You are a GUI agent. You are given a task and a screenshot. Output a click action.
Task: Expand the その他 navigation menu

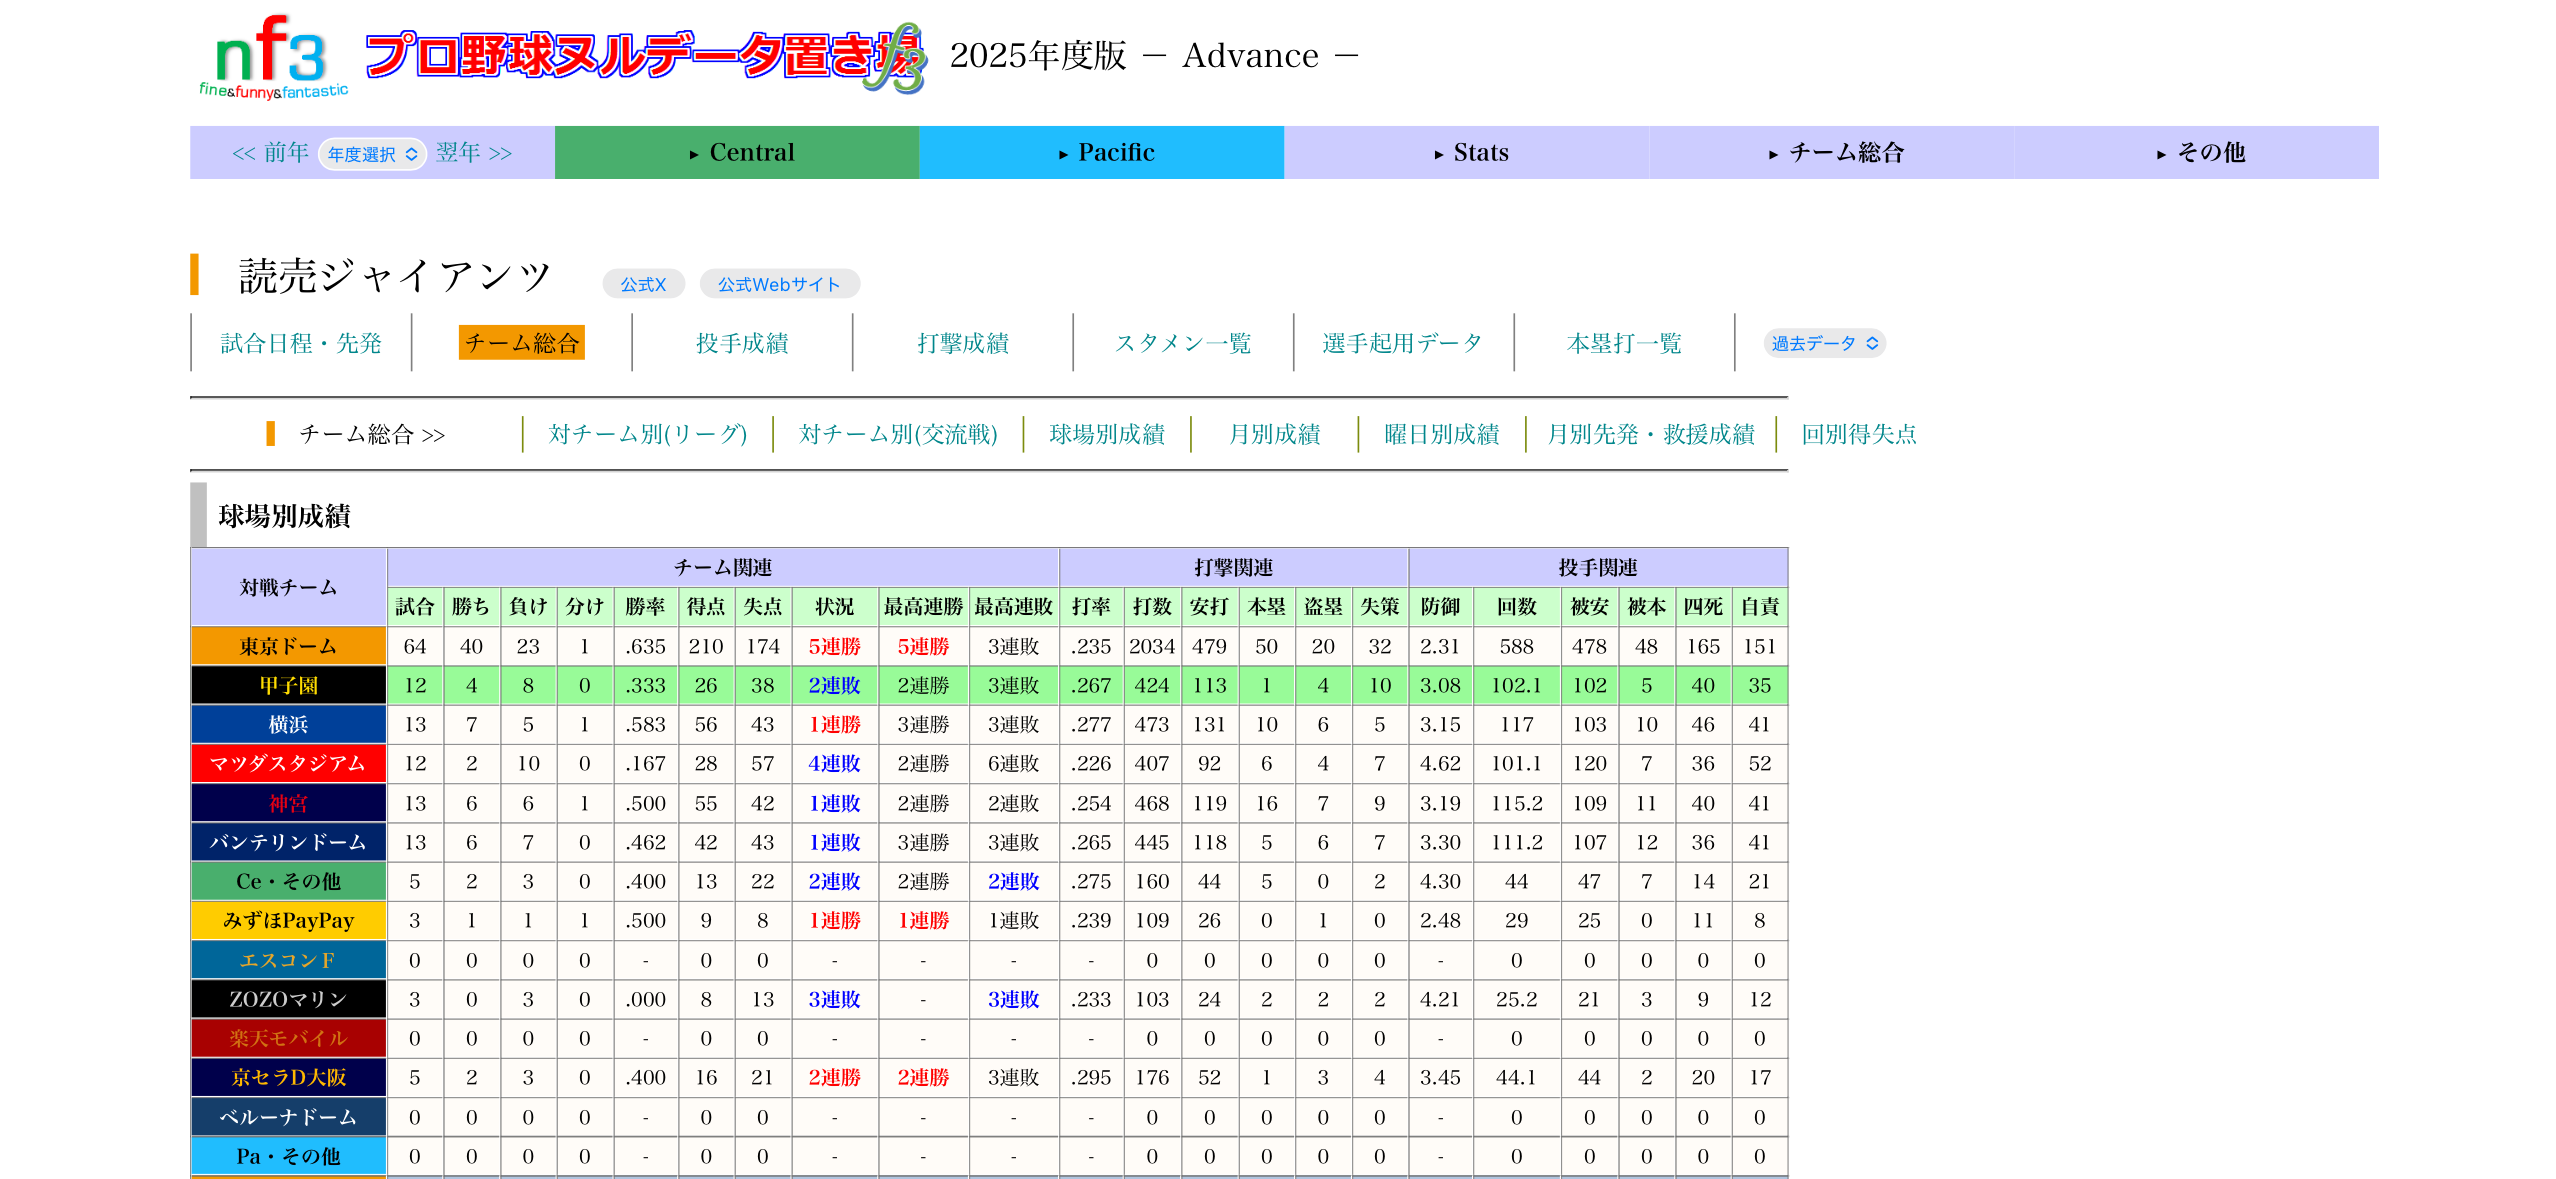2196,153
